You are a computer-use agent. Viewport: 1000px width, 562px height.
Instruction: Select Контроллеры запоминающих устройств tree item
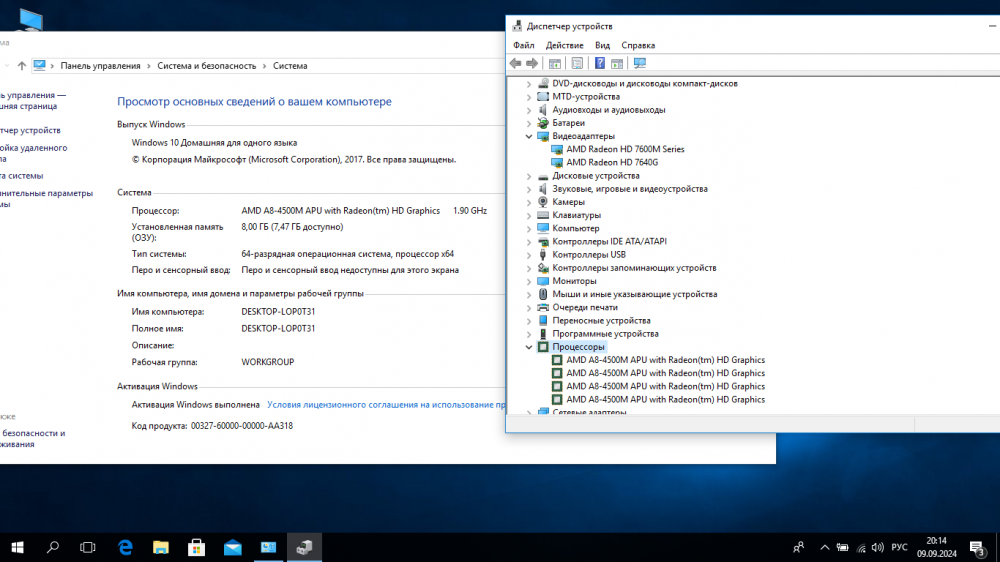point(634,268)
